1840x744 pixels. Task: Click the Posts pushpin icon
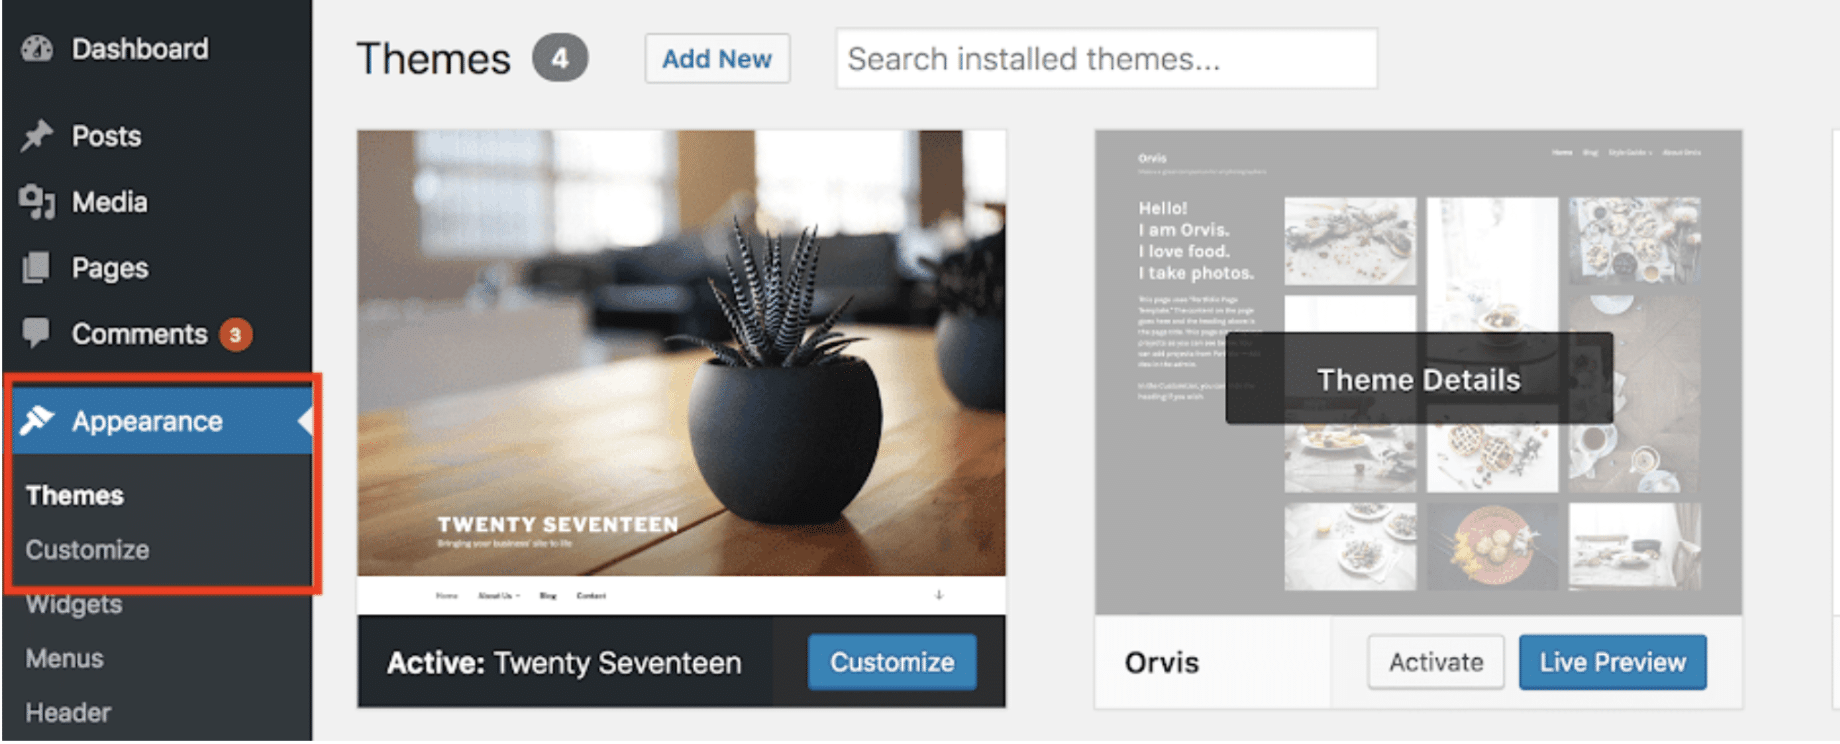(37, 136)
